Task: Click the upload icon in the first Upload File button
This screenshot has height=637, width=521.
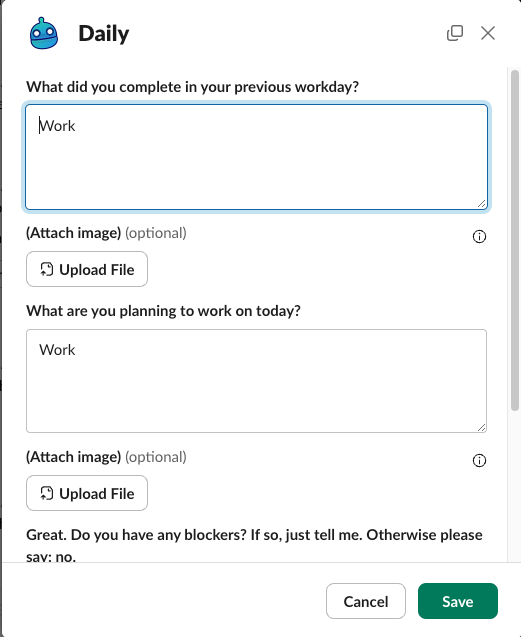Action: pos(47,269)
